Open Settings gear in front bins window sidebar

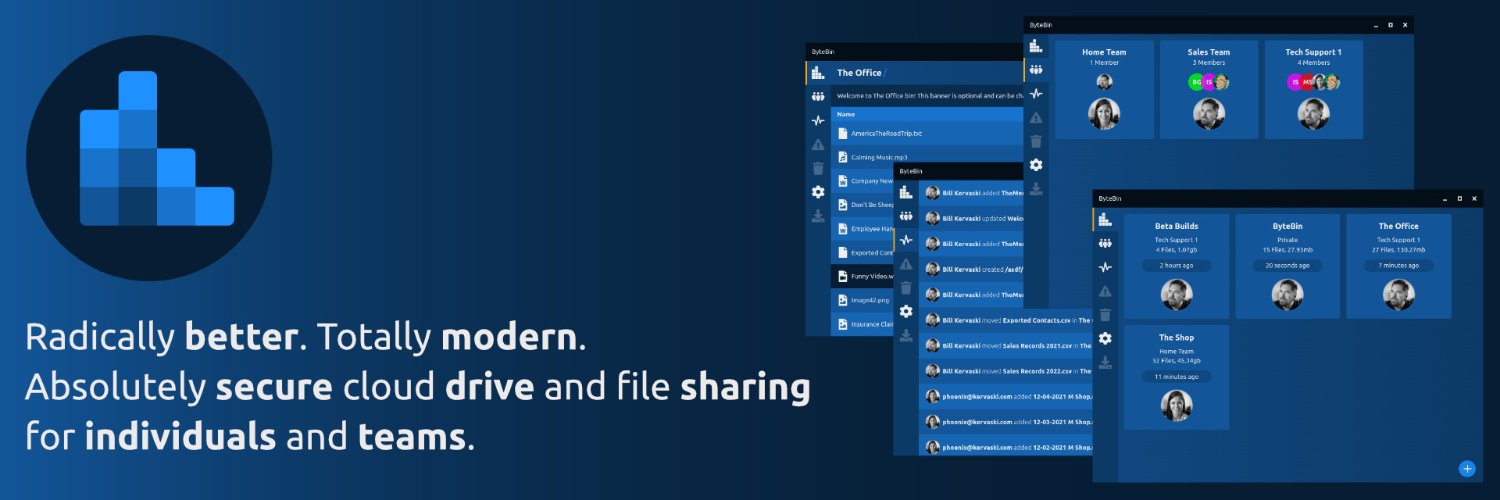[x=1105, y=338]
